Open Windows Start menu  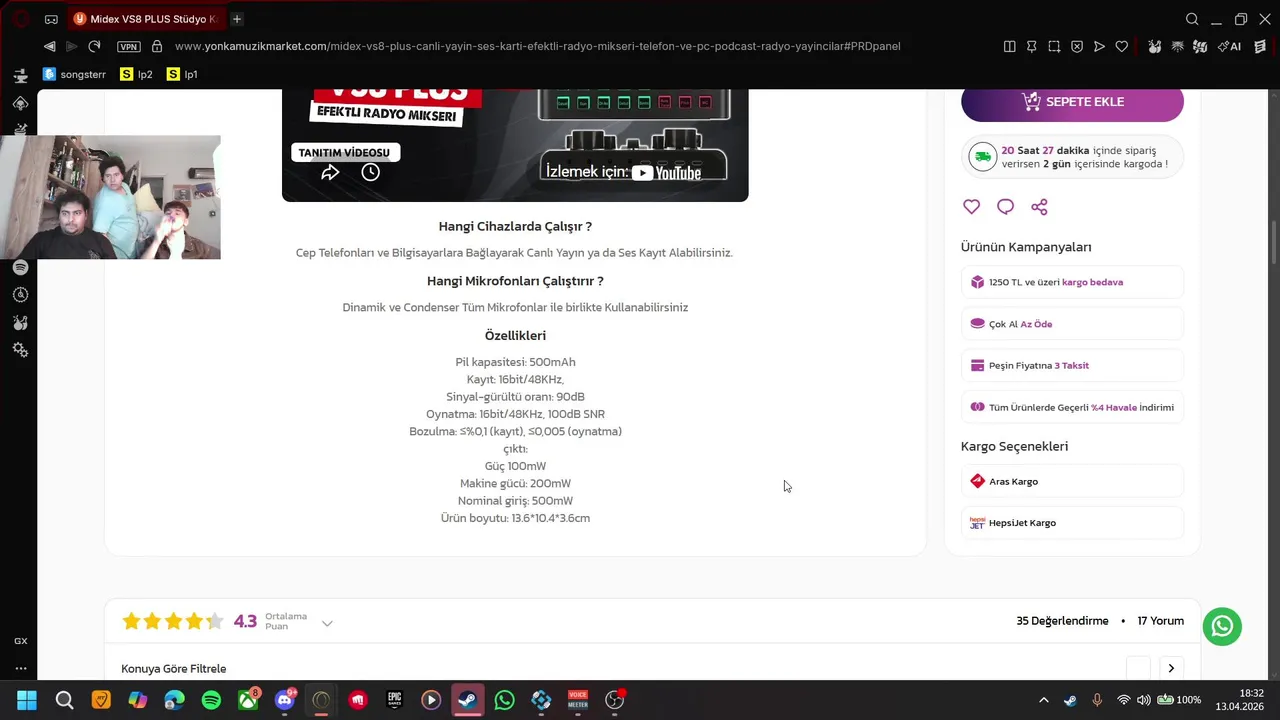27,700
